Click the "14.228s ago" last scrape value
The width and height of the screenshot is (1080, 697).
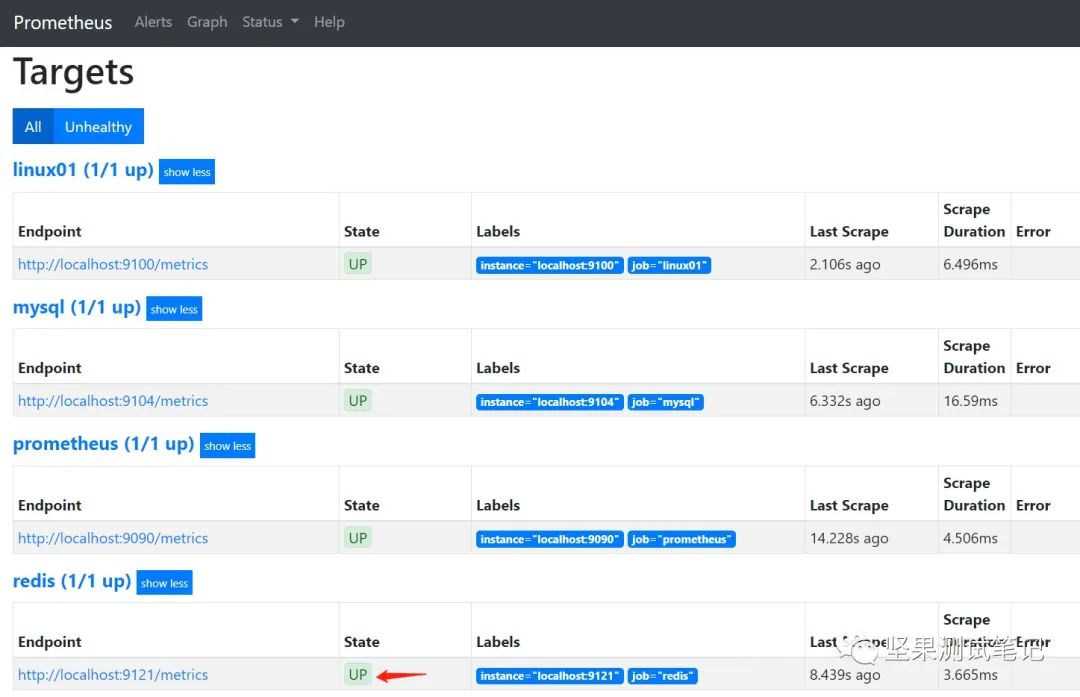[849, 538]
